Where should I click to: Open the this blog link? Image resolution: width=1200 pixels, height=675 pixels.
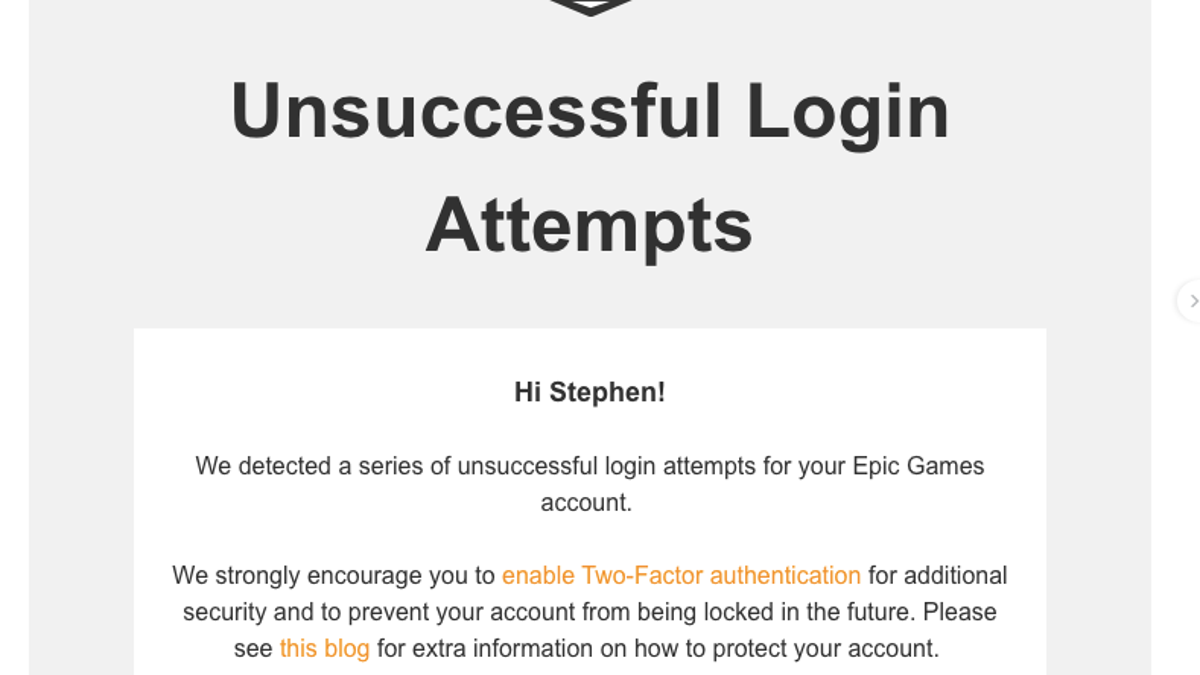(324, 648)
